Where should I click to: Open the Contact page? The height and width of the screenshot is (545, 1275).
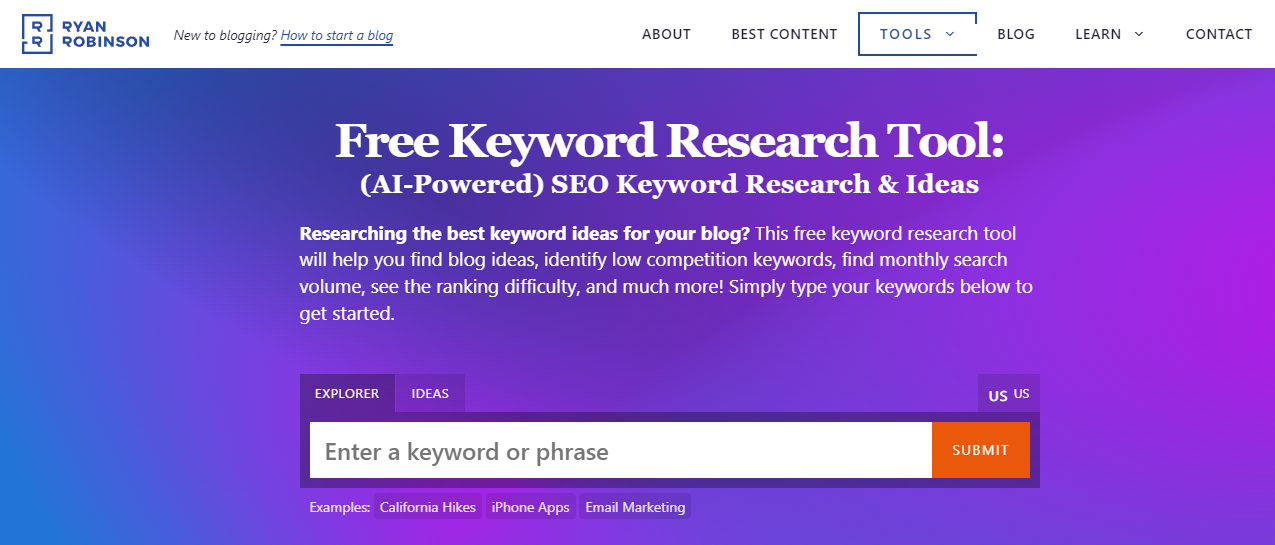pos(1219,34)
